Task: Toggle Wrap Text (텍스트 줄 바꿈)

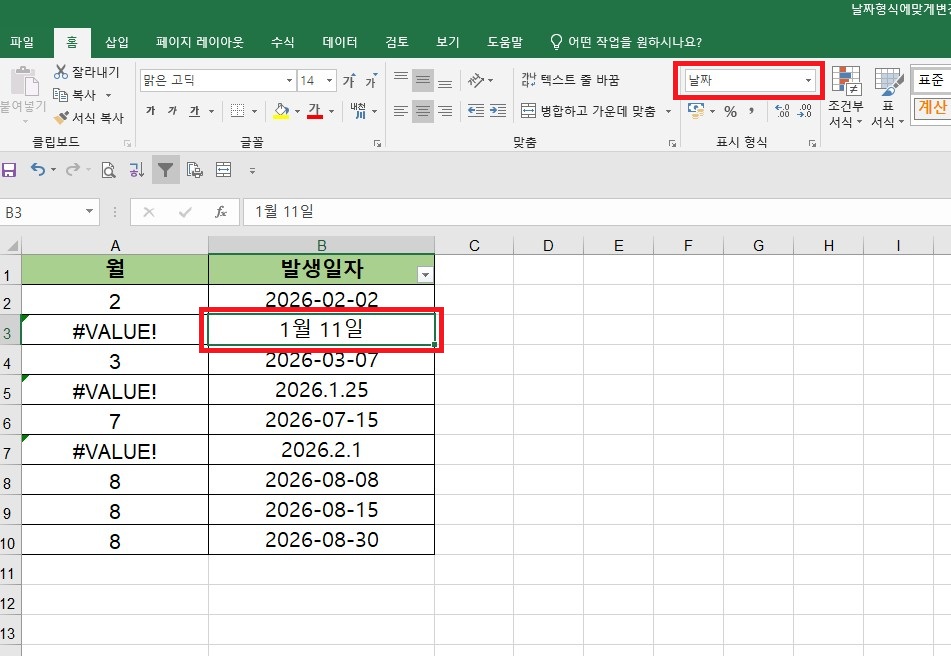Action: tap(570, 80)
